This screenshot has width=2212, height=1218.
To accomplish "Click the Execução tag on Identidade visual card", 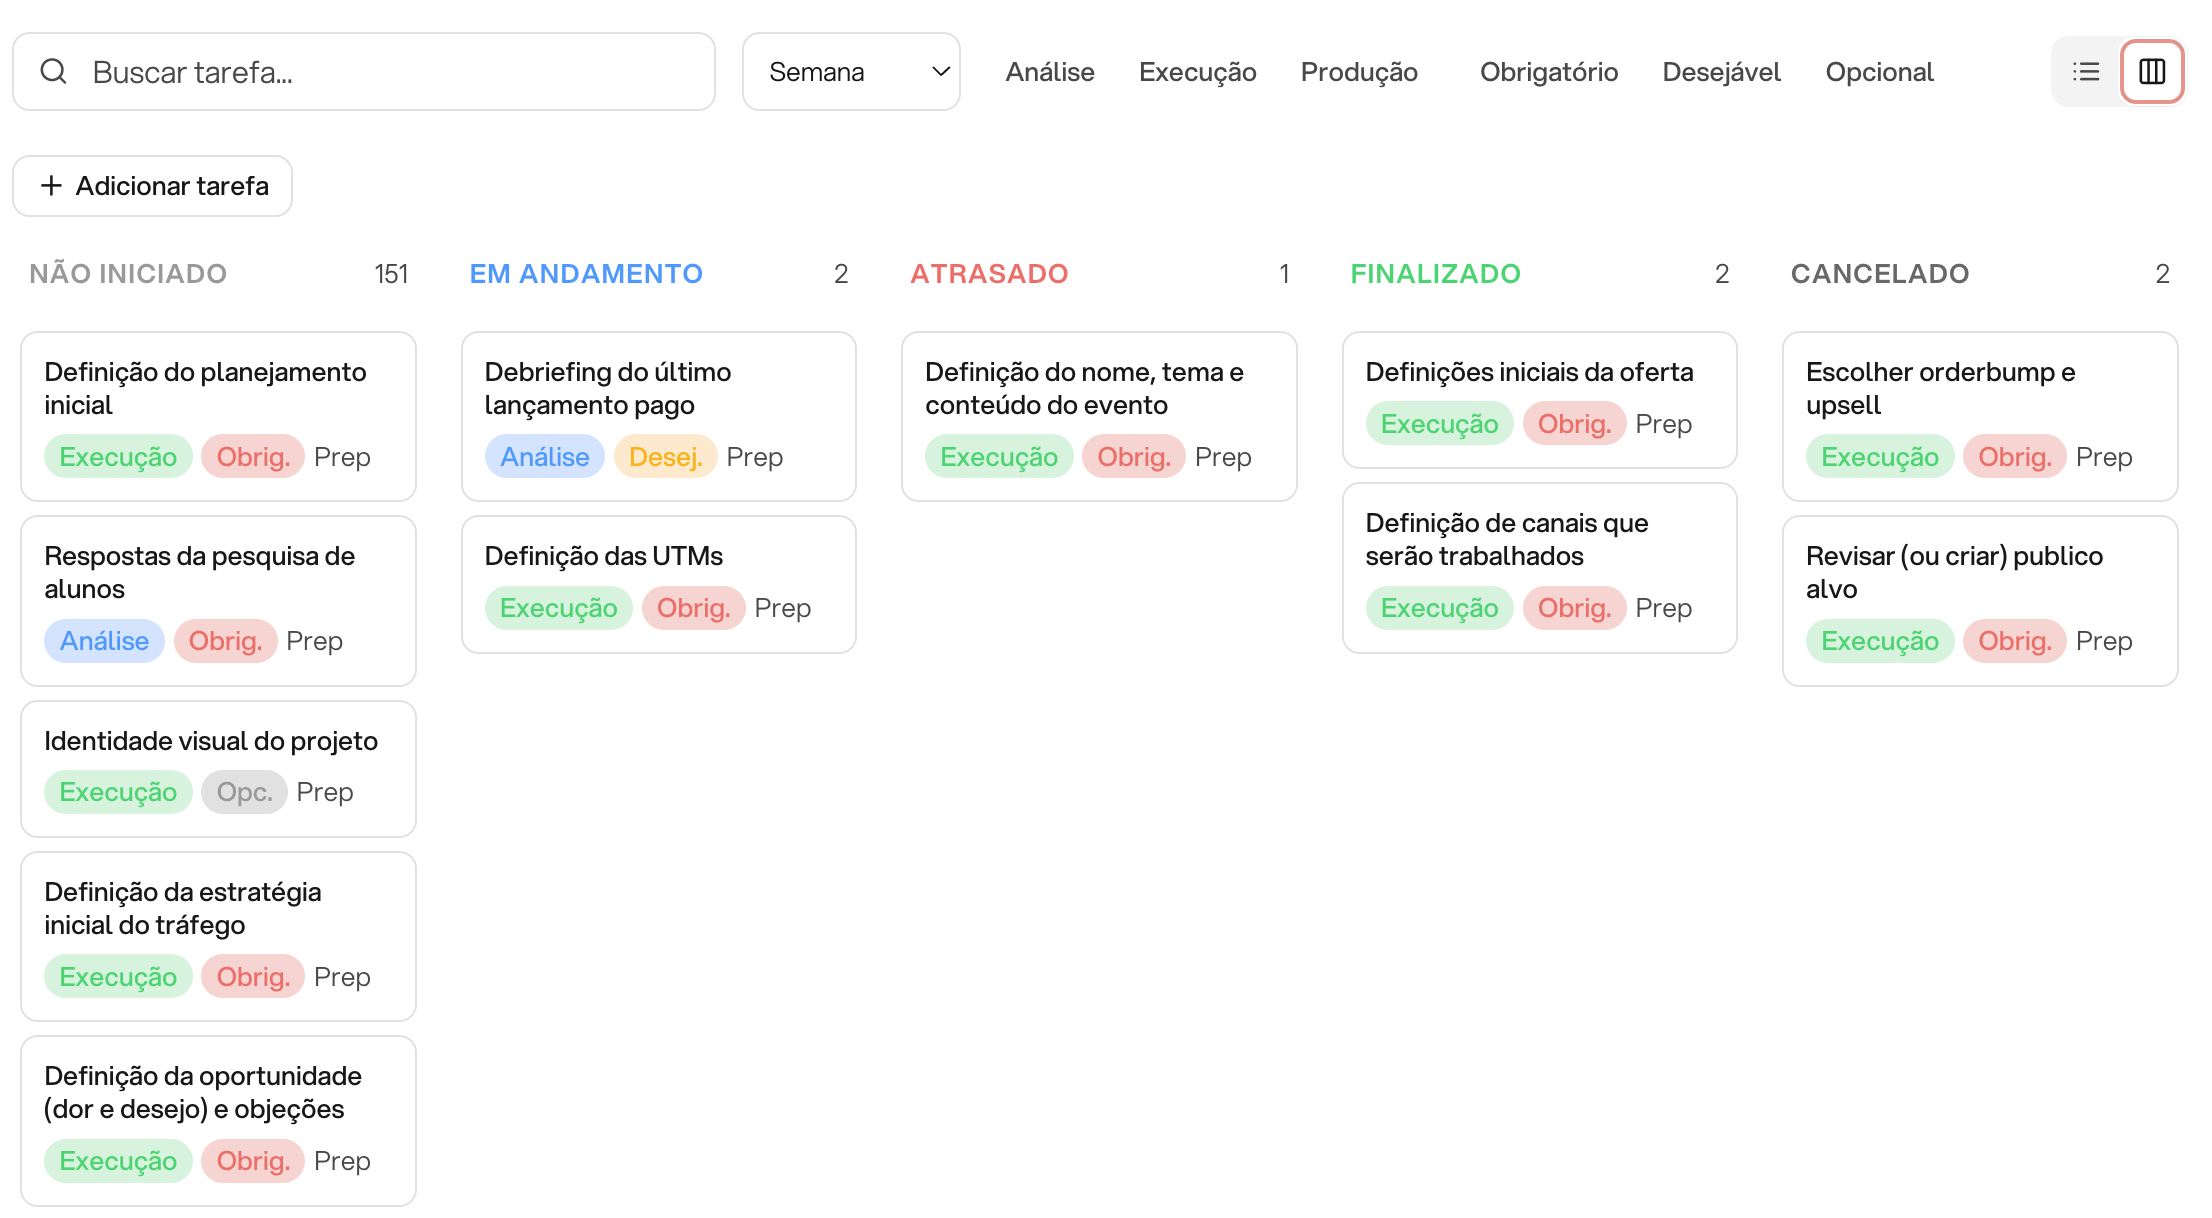I will point(118,791).
